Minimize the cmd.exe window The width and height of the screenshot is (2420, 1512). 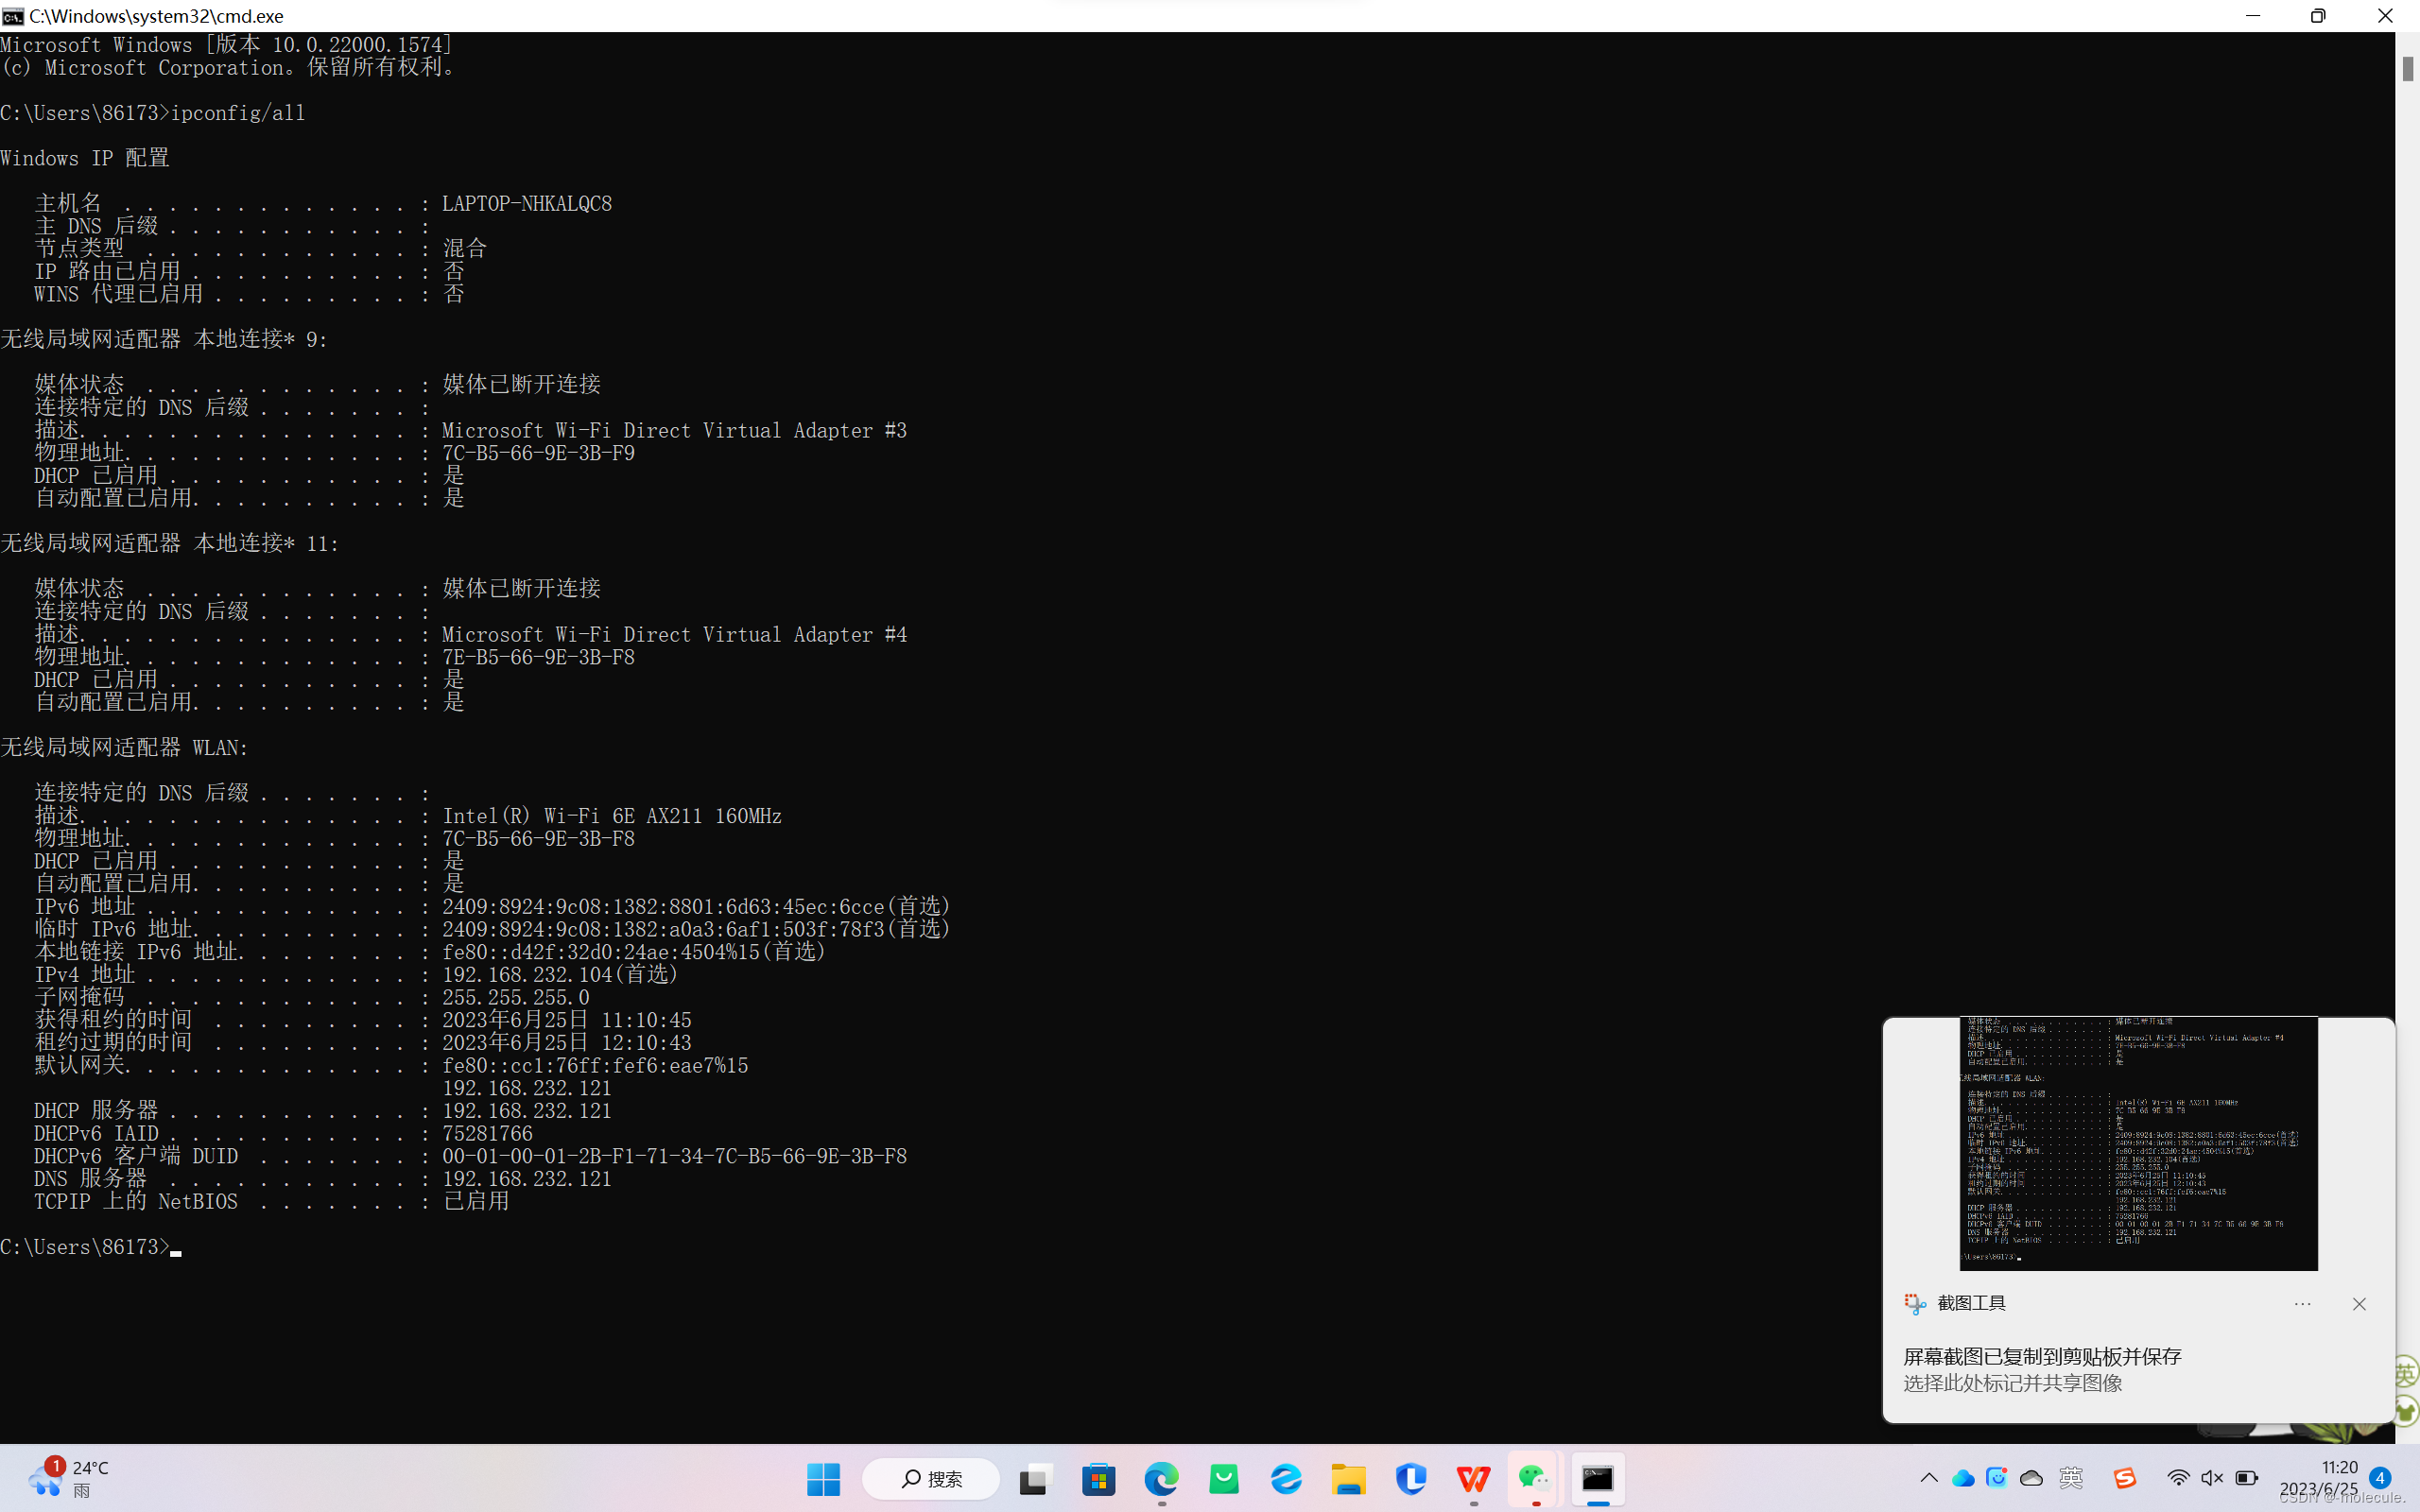[x=2253, y=16]
